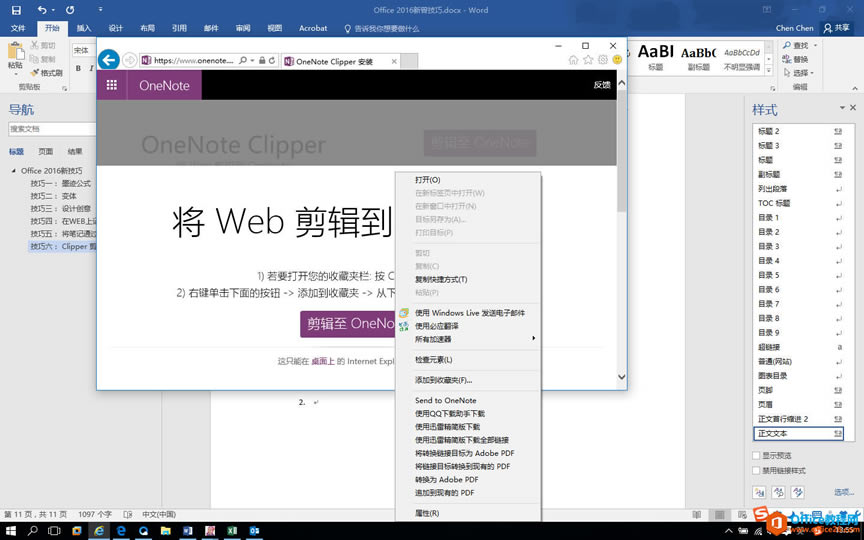Open the 引用 ribbon tab
The image size is (864, 540).
click(x=179, y=28)
